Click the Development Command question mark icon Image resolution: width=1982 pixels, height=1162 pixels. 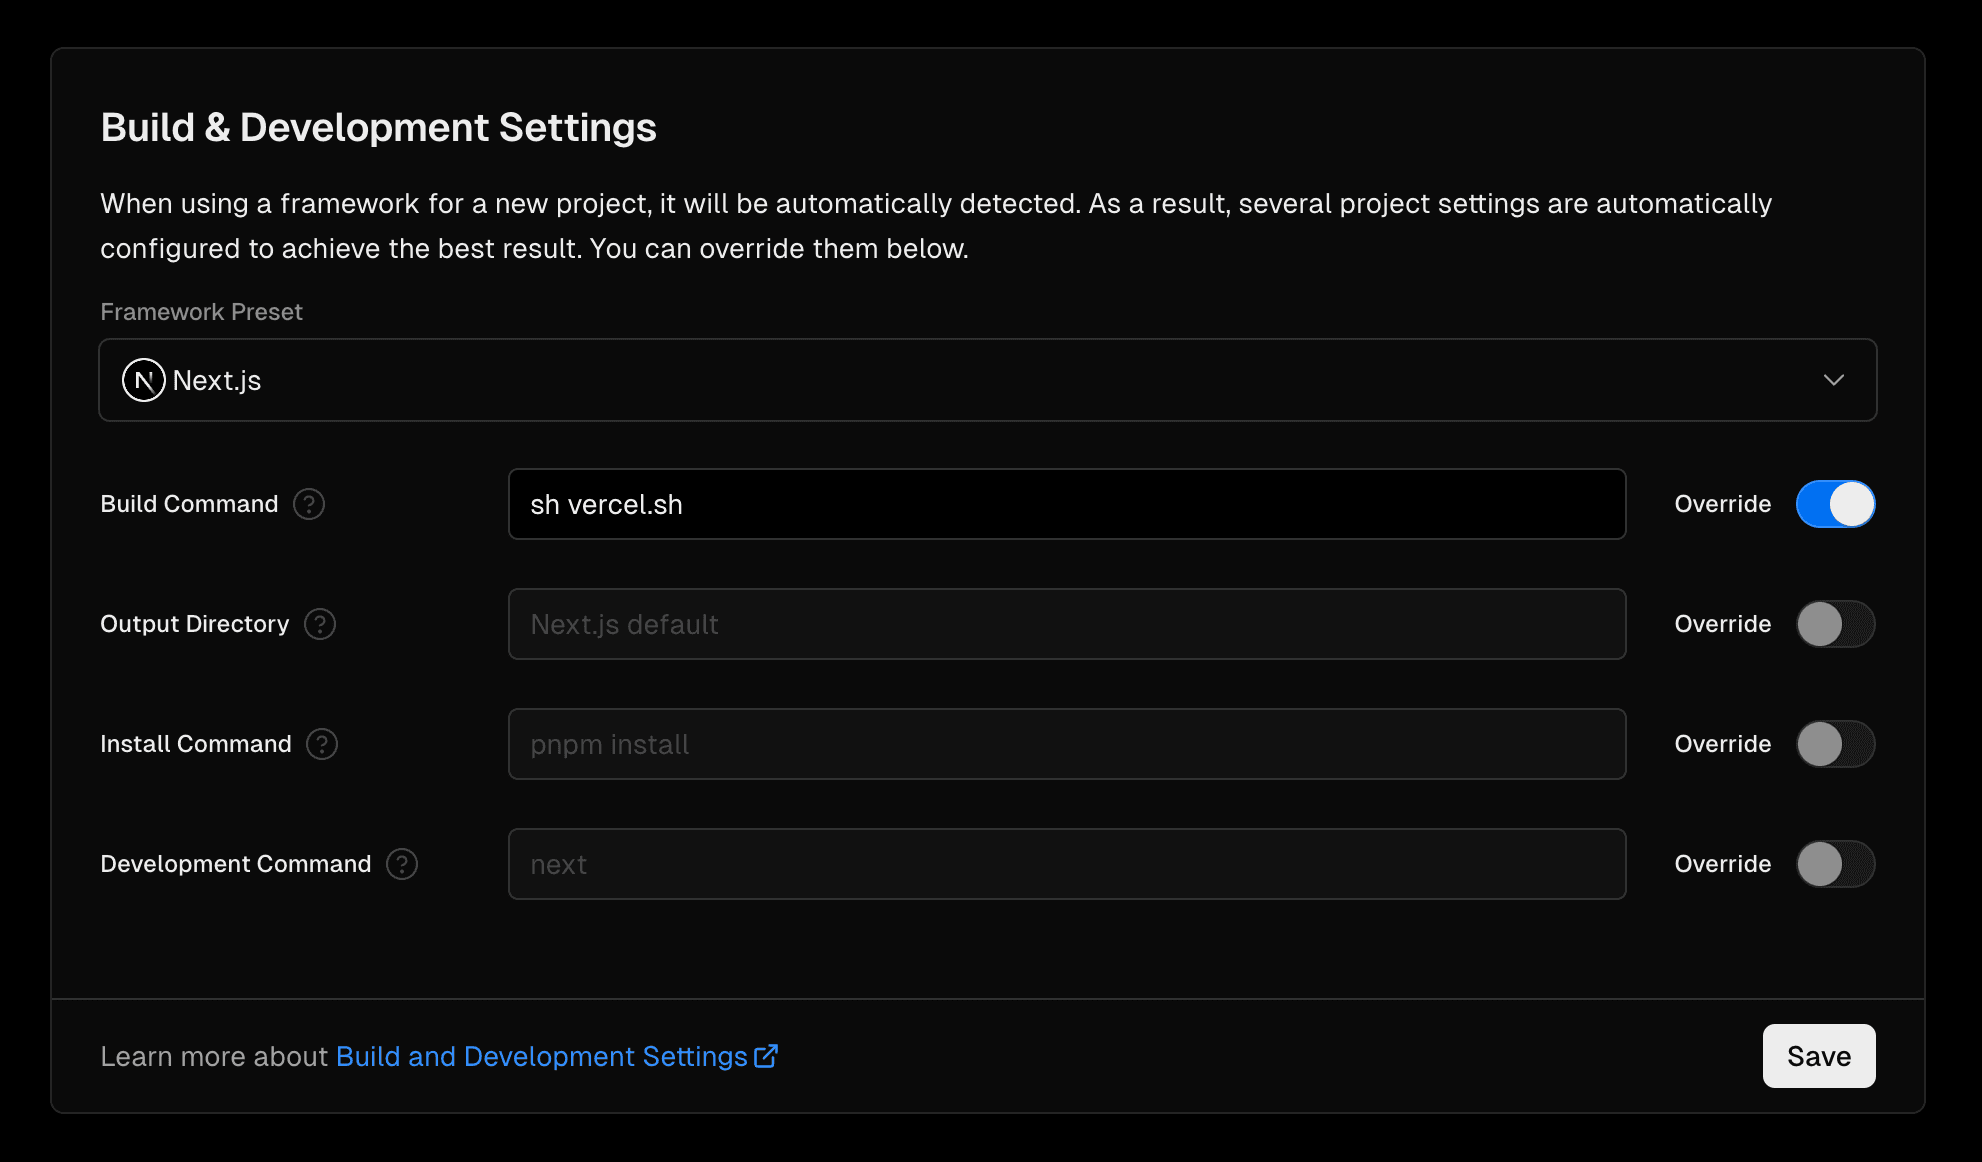(401, 864)
